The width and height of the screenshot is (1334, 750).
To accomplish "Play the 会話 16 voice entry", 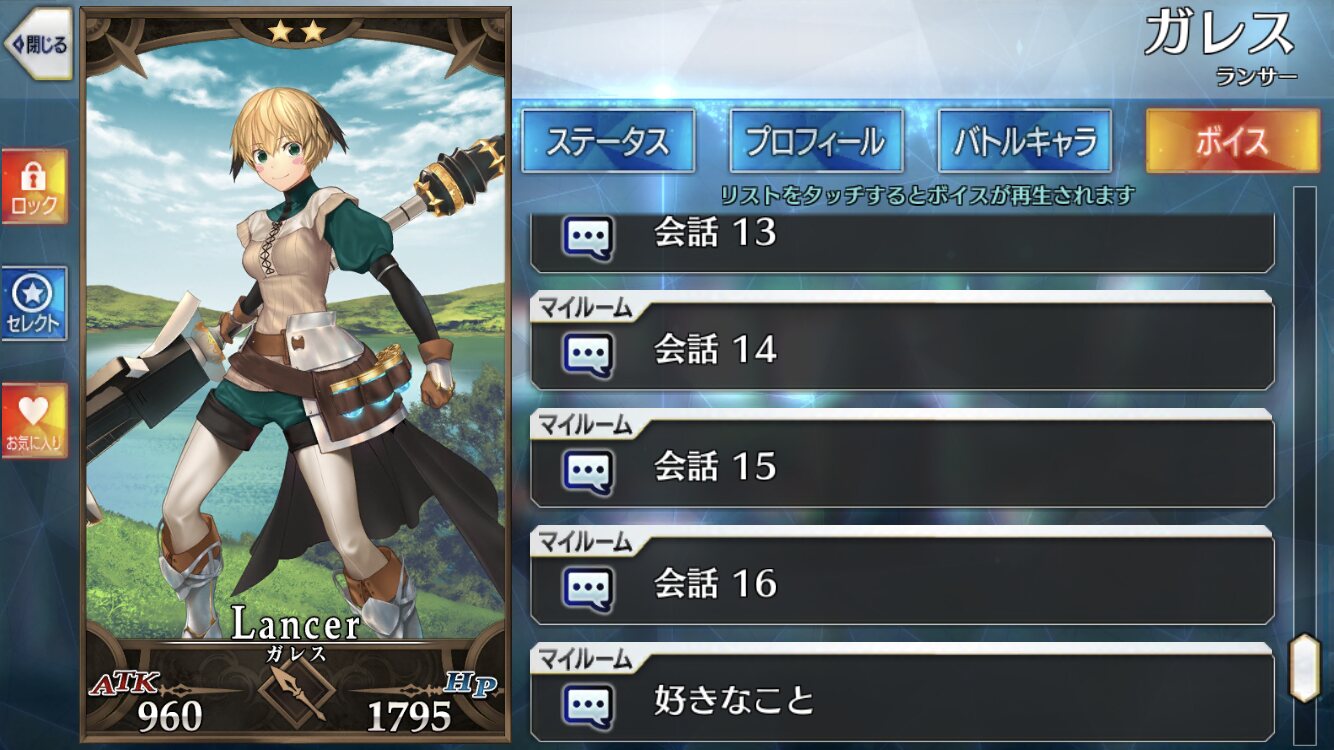I will [x=902, y=575].
